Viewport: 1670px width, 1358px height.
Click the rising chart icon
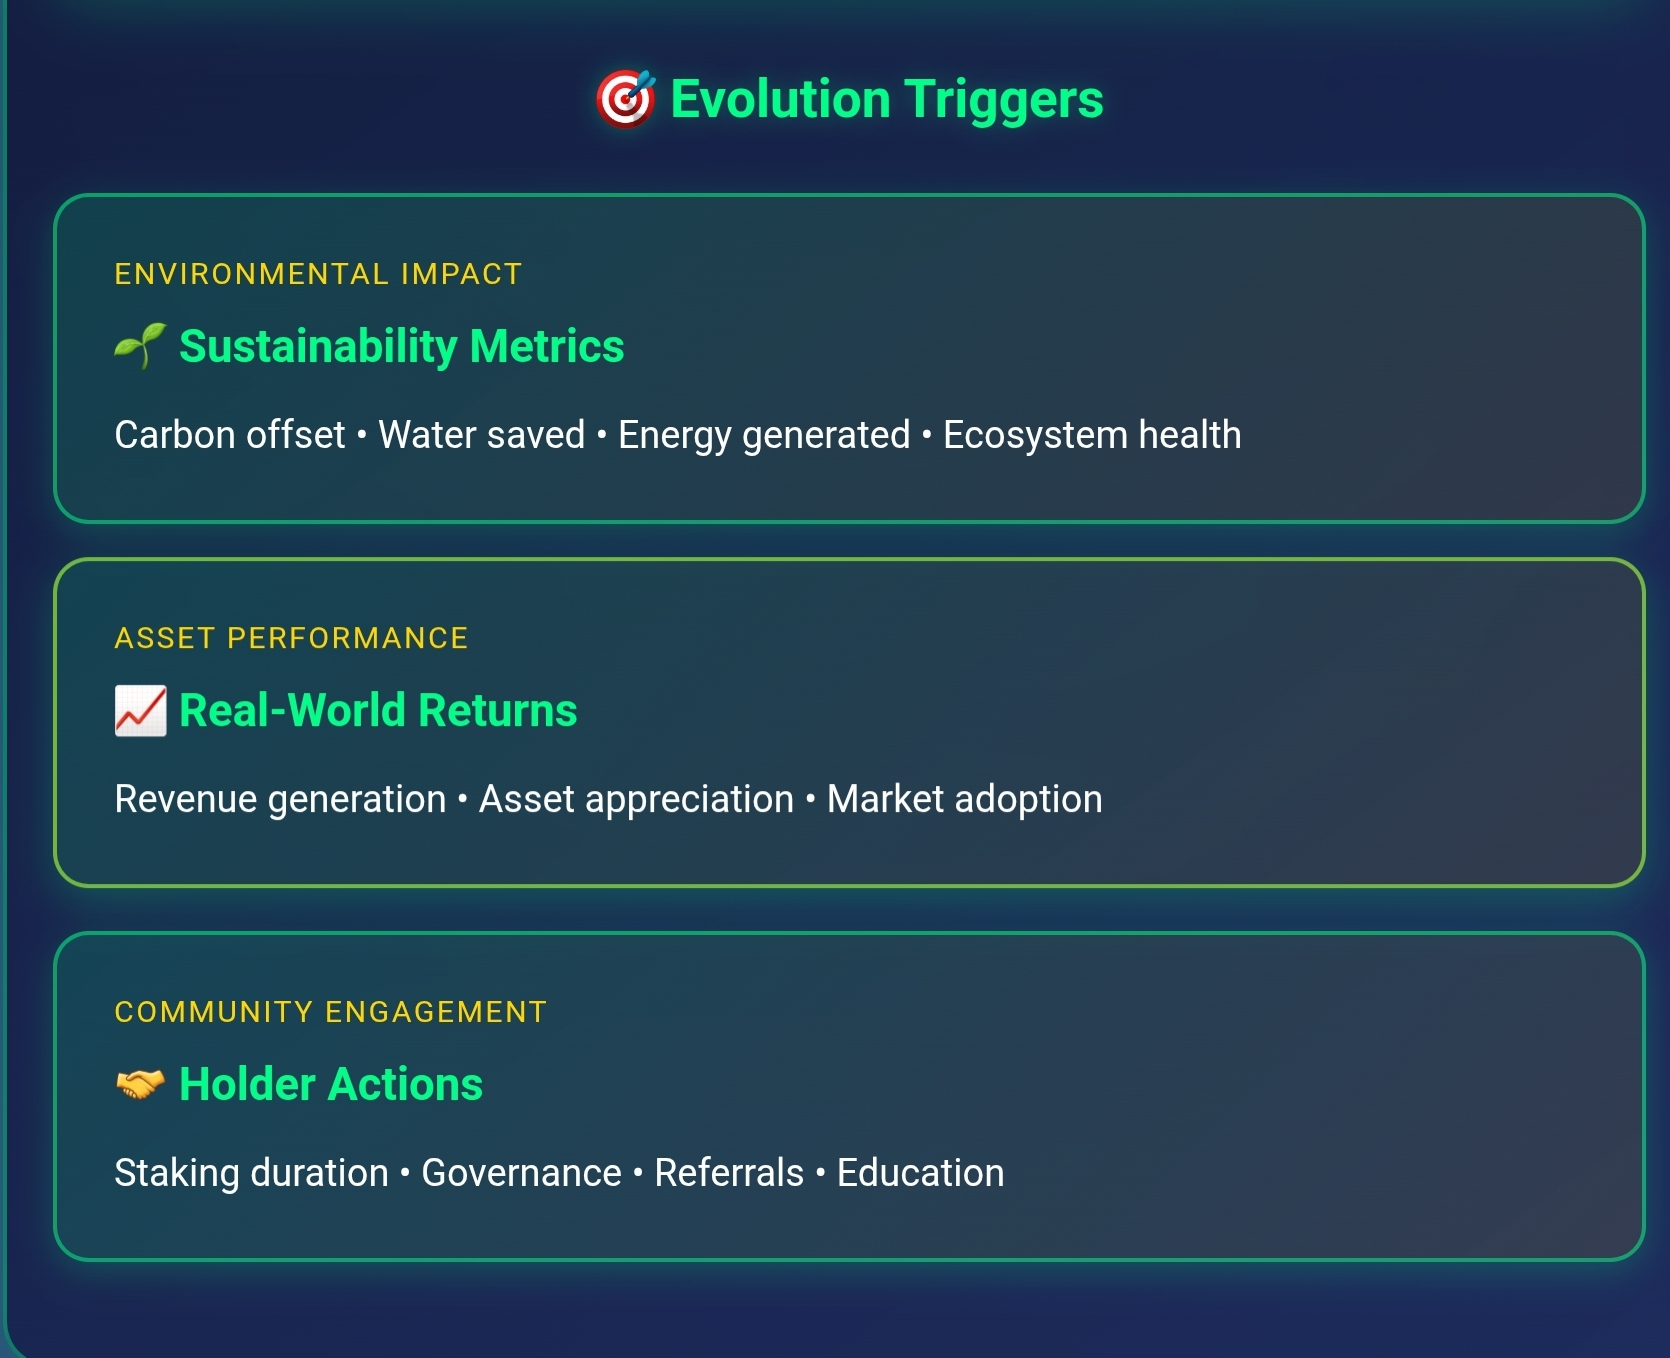(x=140, y=711)
